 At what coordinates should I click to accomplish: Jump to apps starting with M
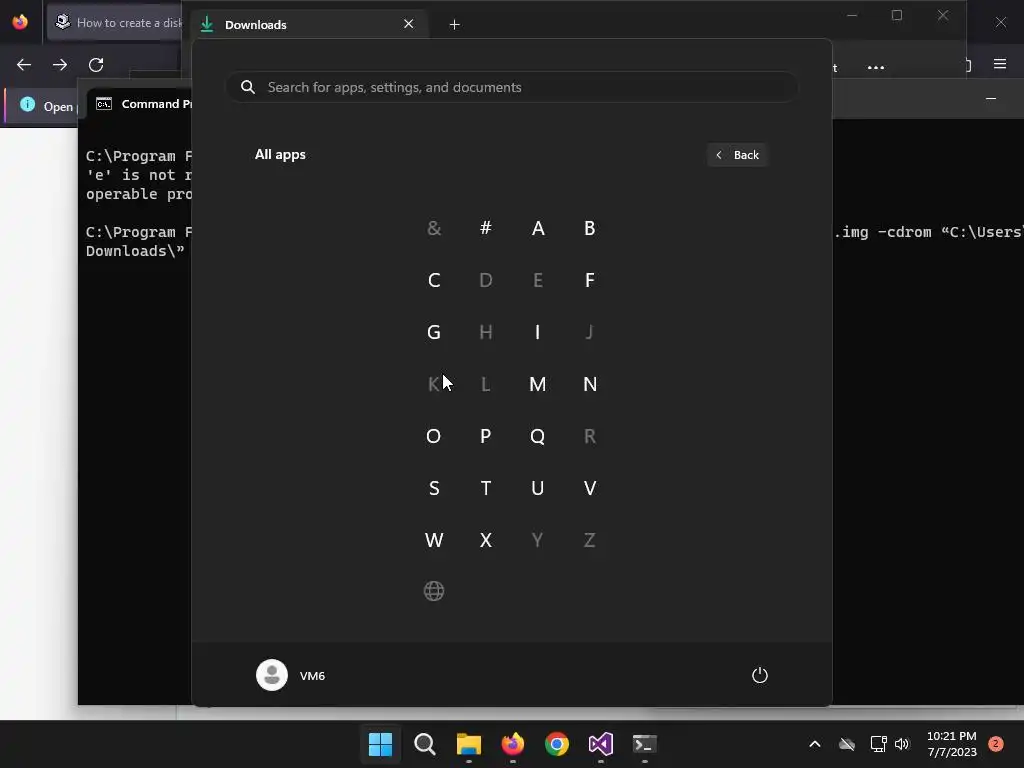click(537, 384)
